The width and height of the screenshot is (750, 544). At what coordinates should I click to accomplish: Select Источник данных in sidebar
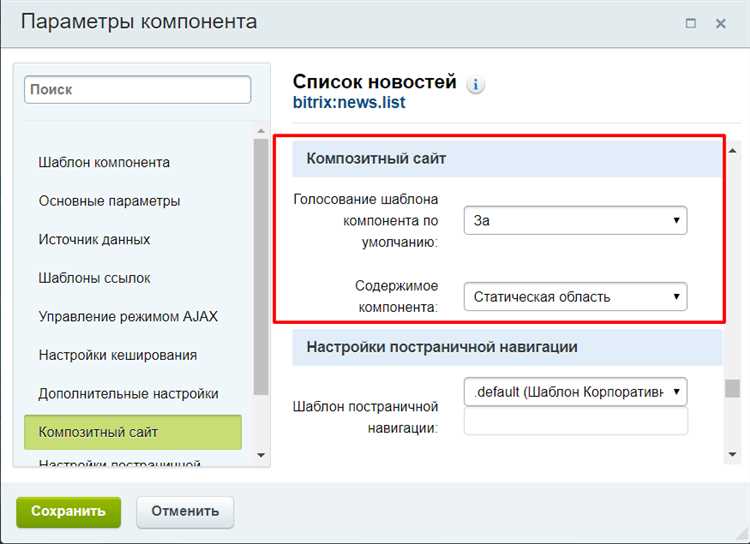[x=94, y=239]
